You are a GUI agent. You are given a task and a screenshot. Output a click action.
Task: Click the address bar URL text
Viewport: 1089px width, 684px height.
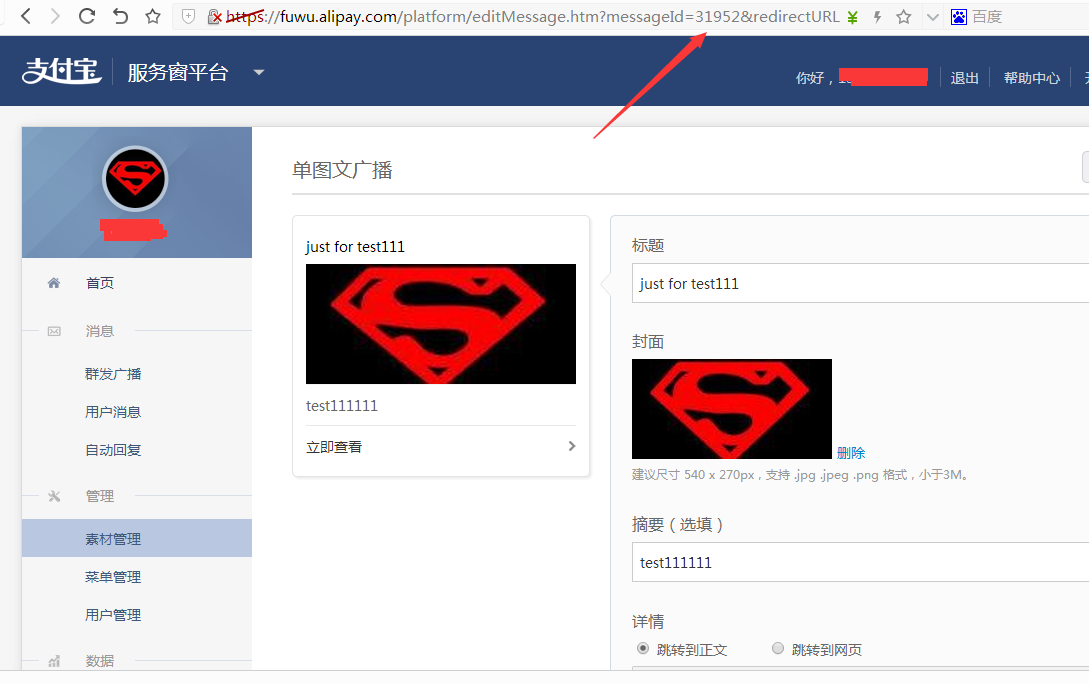pos(533,17)
